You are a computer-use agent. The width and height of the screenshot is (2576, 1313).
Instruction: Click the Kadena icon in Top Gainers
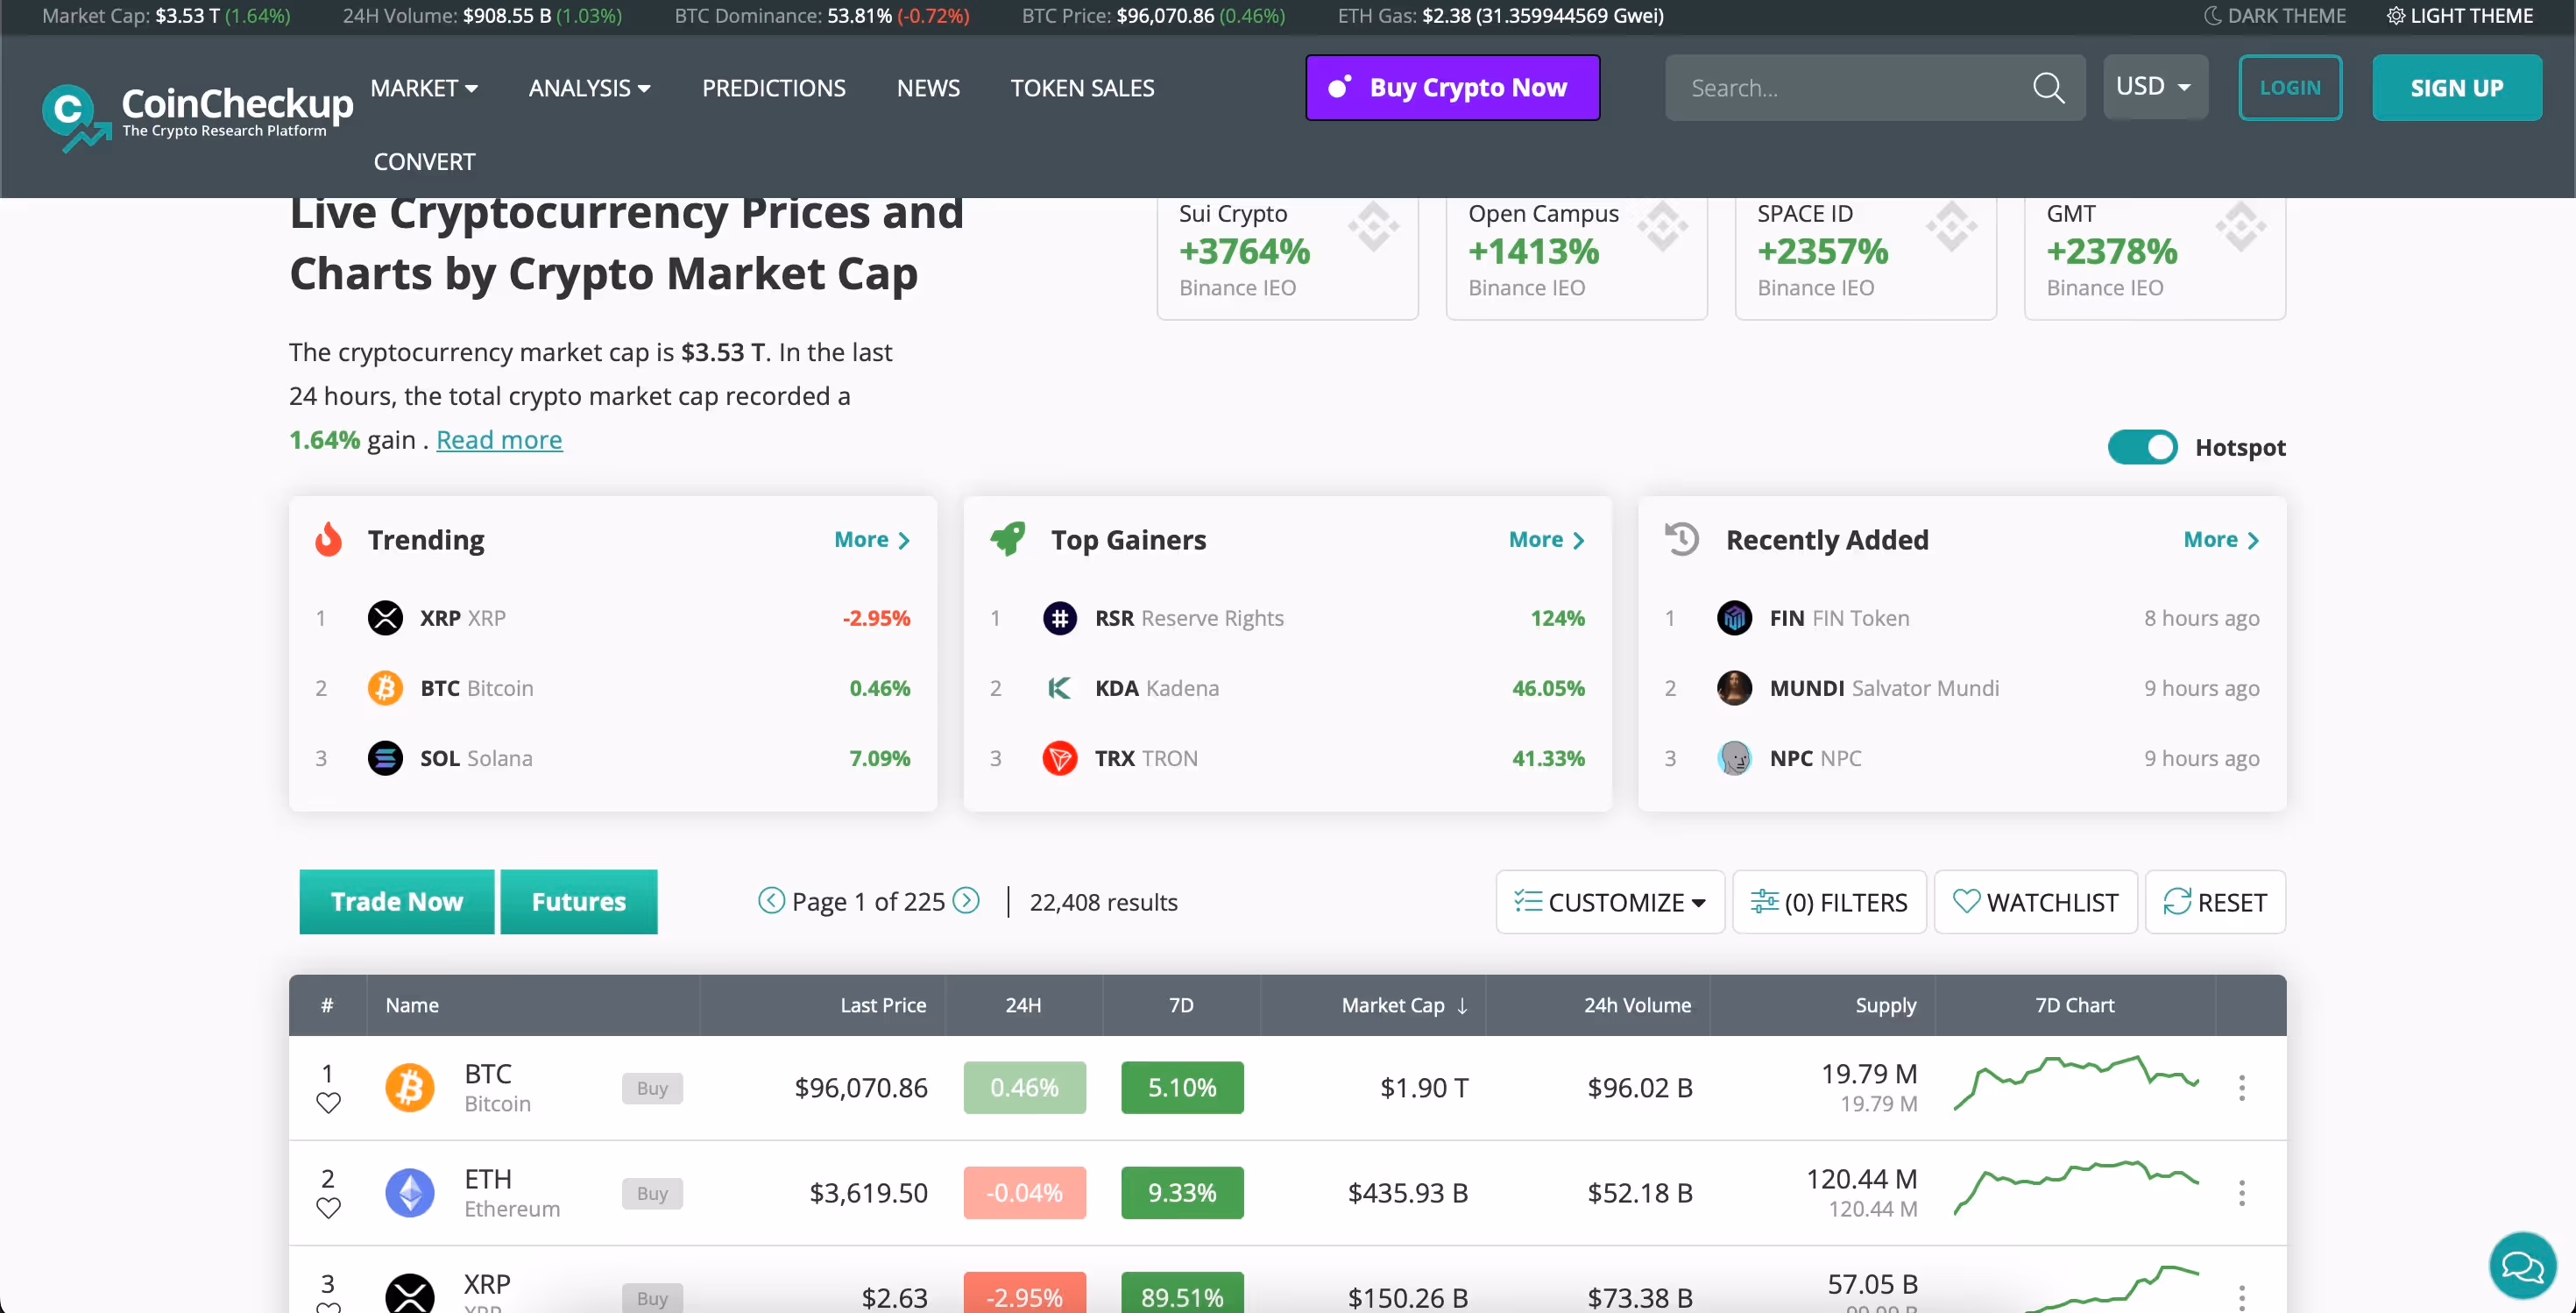tap(1060, 688)
